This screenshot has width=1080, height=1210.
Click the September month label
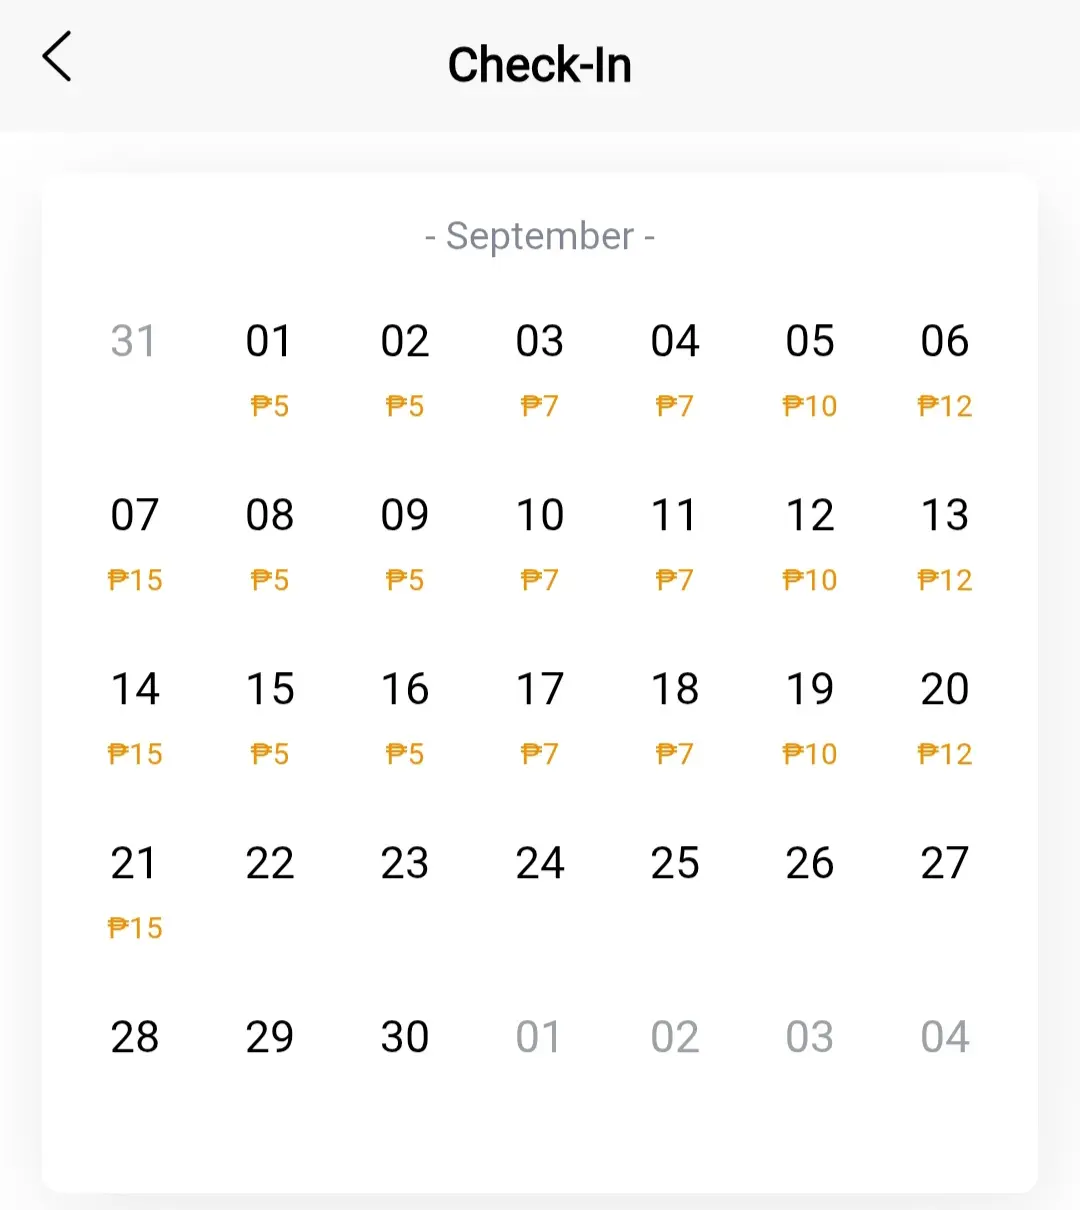540,236
